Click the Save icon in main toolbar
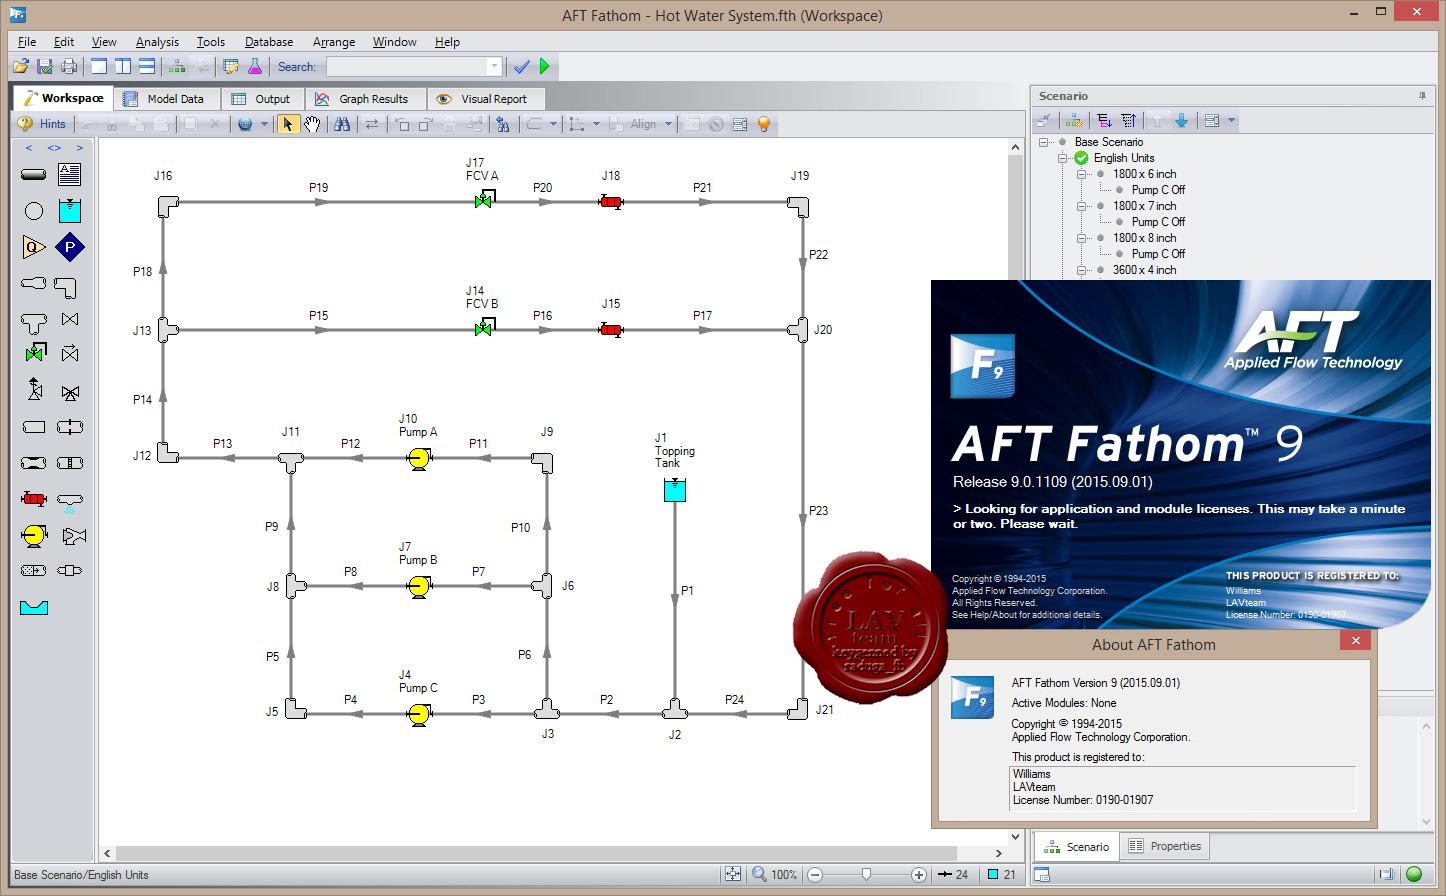The image size is (1446, 896). [x=45, y=67]
